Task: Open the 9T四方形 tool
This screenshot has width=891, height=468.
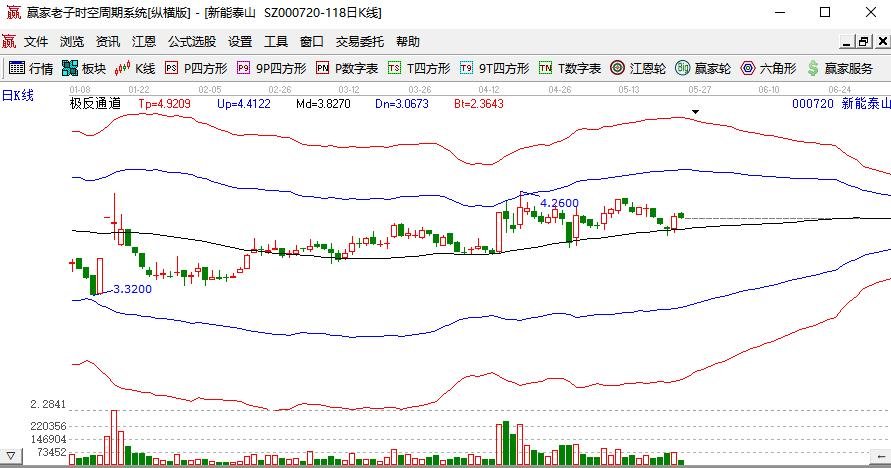Action: coord(494,69)
